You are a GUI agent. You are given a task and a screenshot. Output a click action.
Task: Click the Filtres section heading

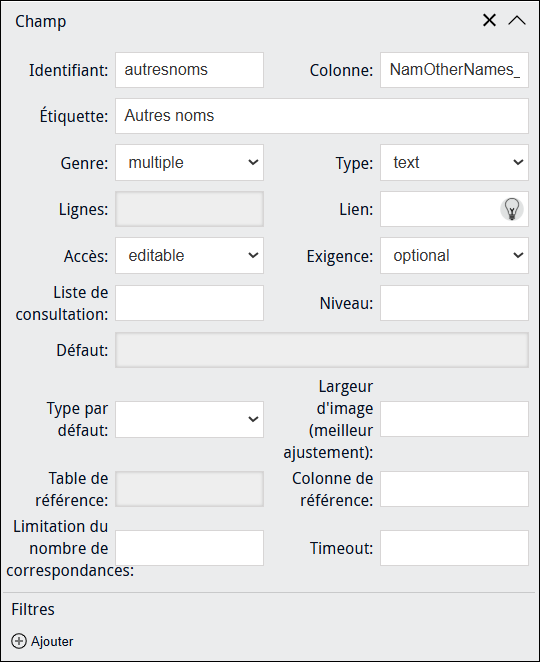point(33,609)
